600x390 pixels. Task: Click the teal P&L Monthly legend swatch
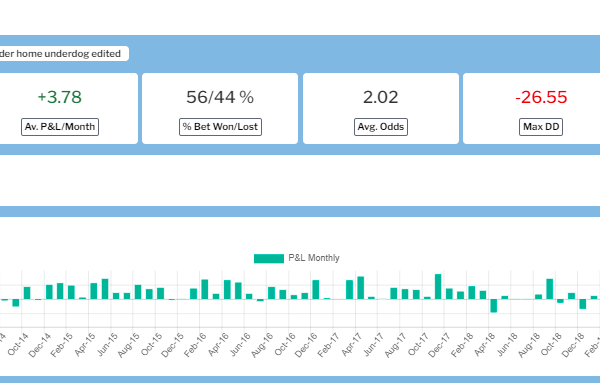(269, 259)
